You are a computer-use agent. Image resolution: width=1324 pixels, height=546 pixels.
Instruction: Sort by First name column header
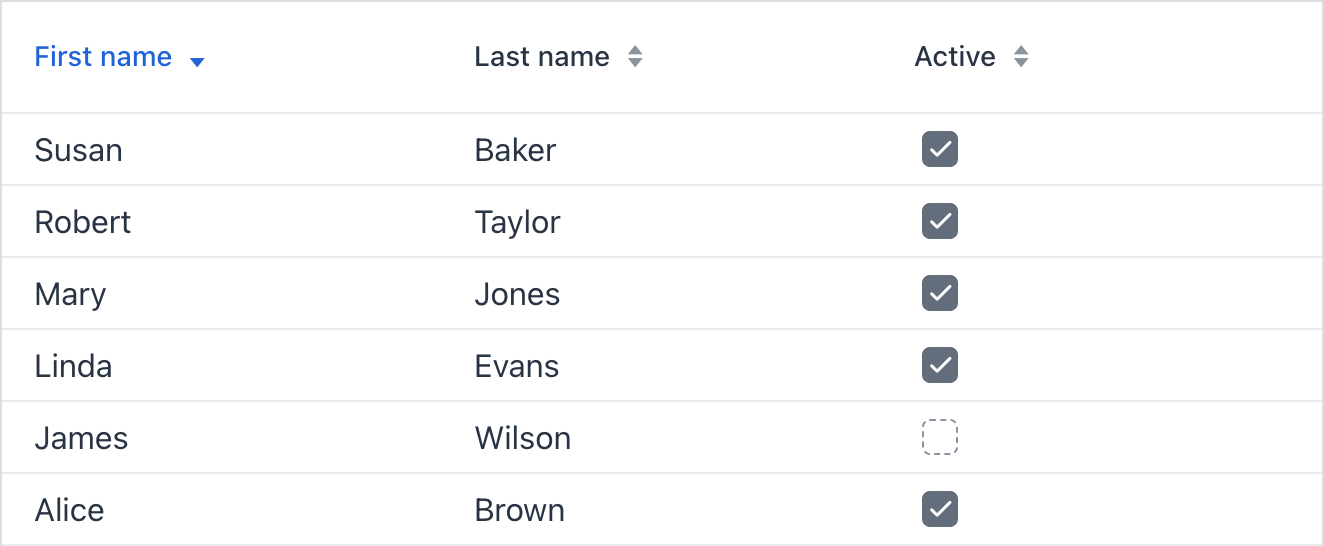coord(103,57)
